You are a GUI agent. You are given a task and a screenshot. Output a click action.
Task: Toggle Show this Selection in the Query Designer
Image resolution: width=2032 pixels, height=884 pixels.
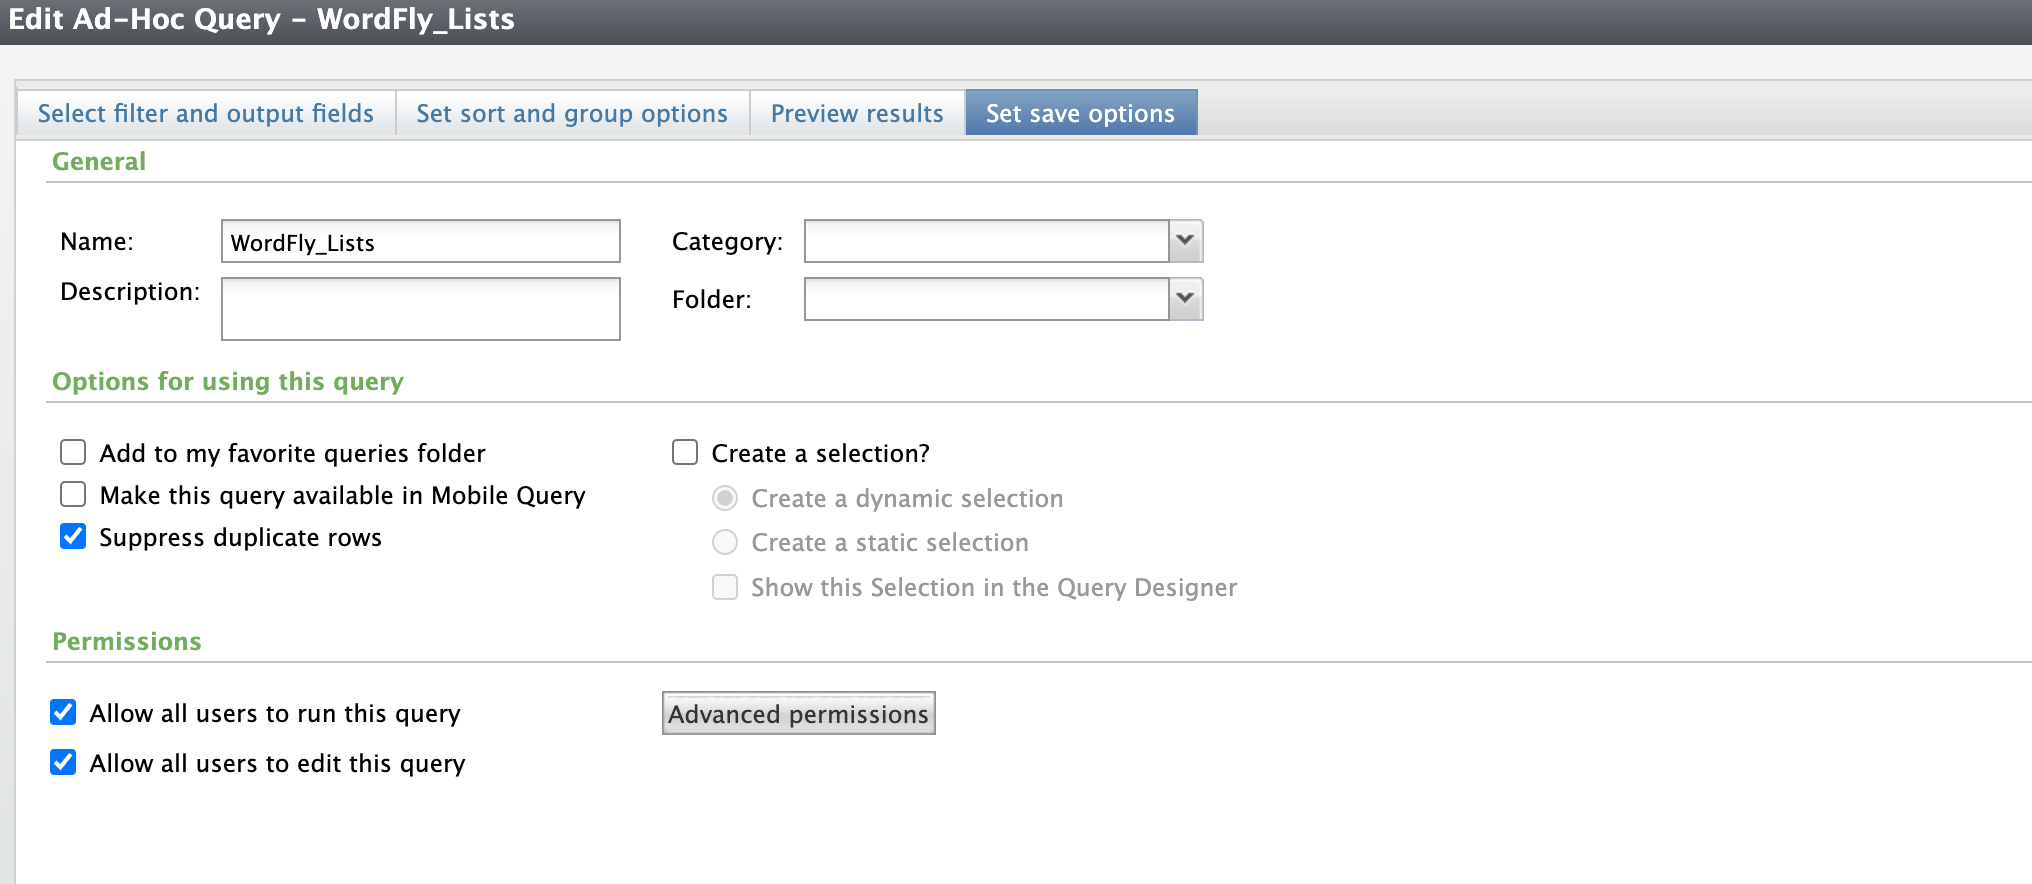725,587
